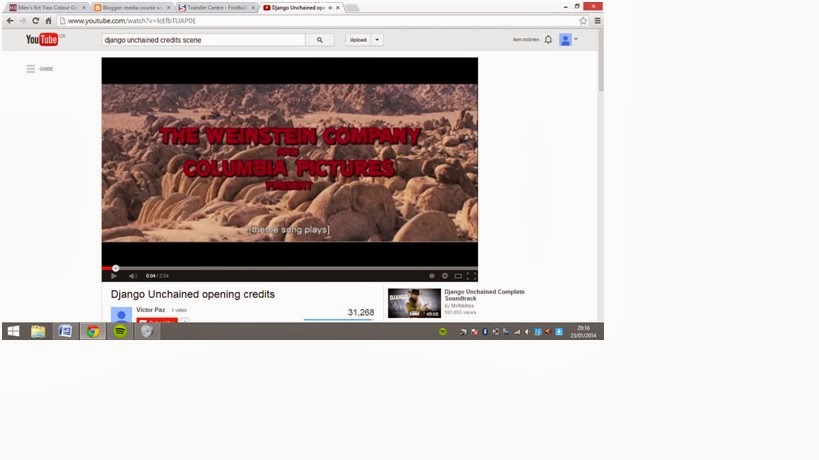Enter fullscreen on the video player
The width and height of the screenshot is (819, 460).
click(x=471, y=276)
